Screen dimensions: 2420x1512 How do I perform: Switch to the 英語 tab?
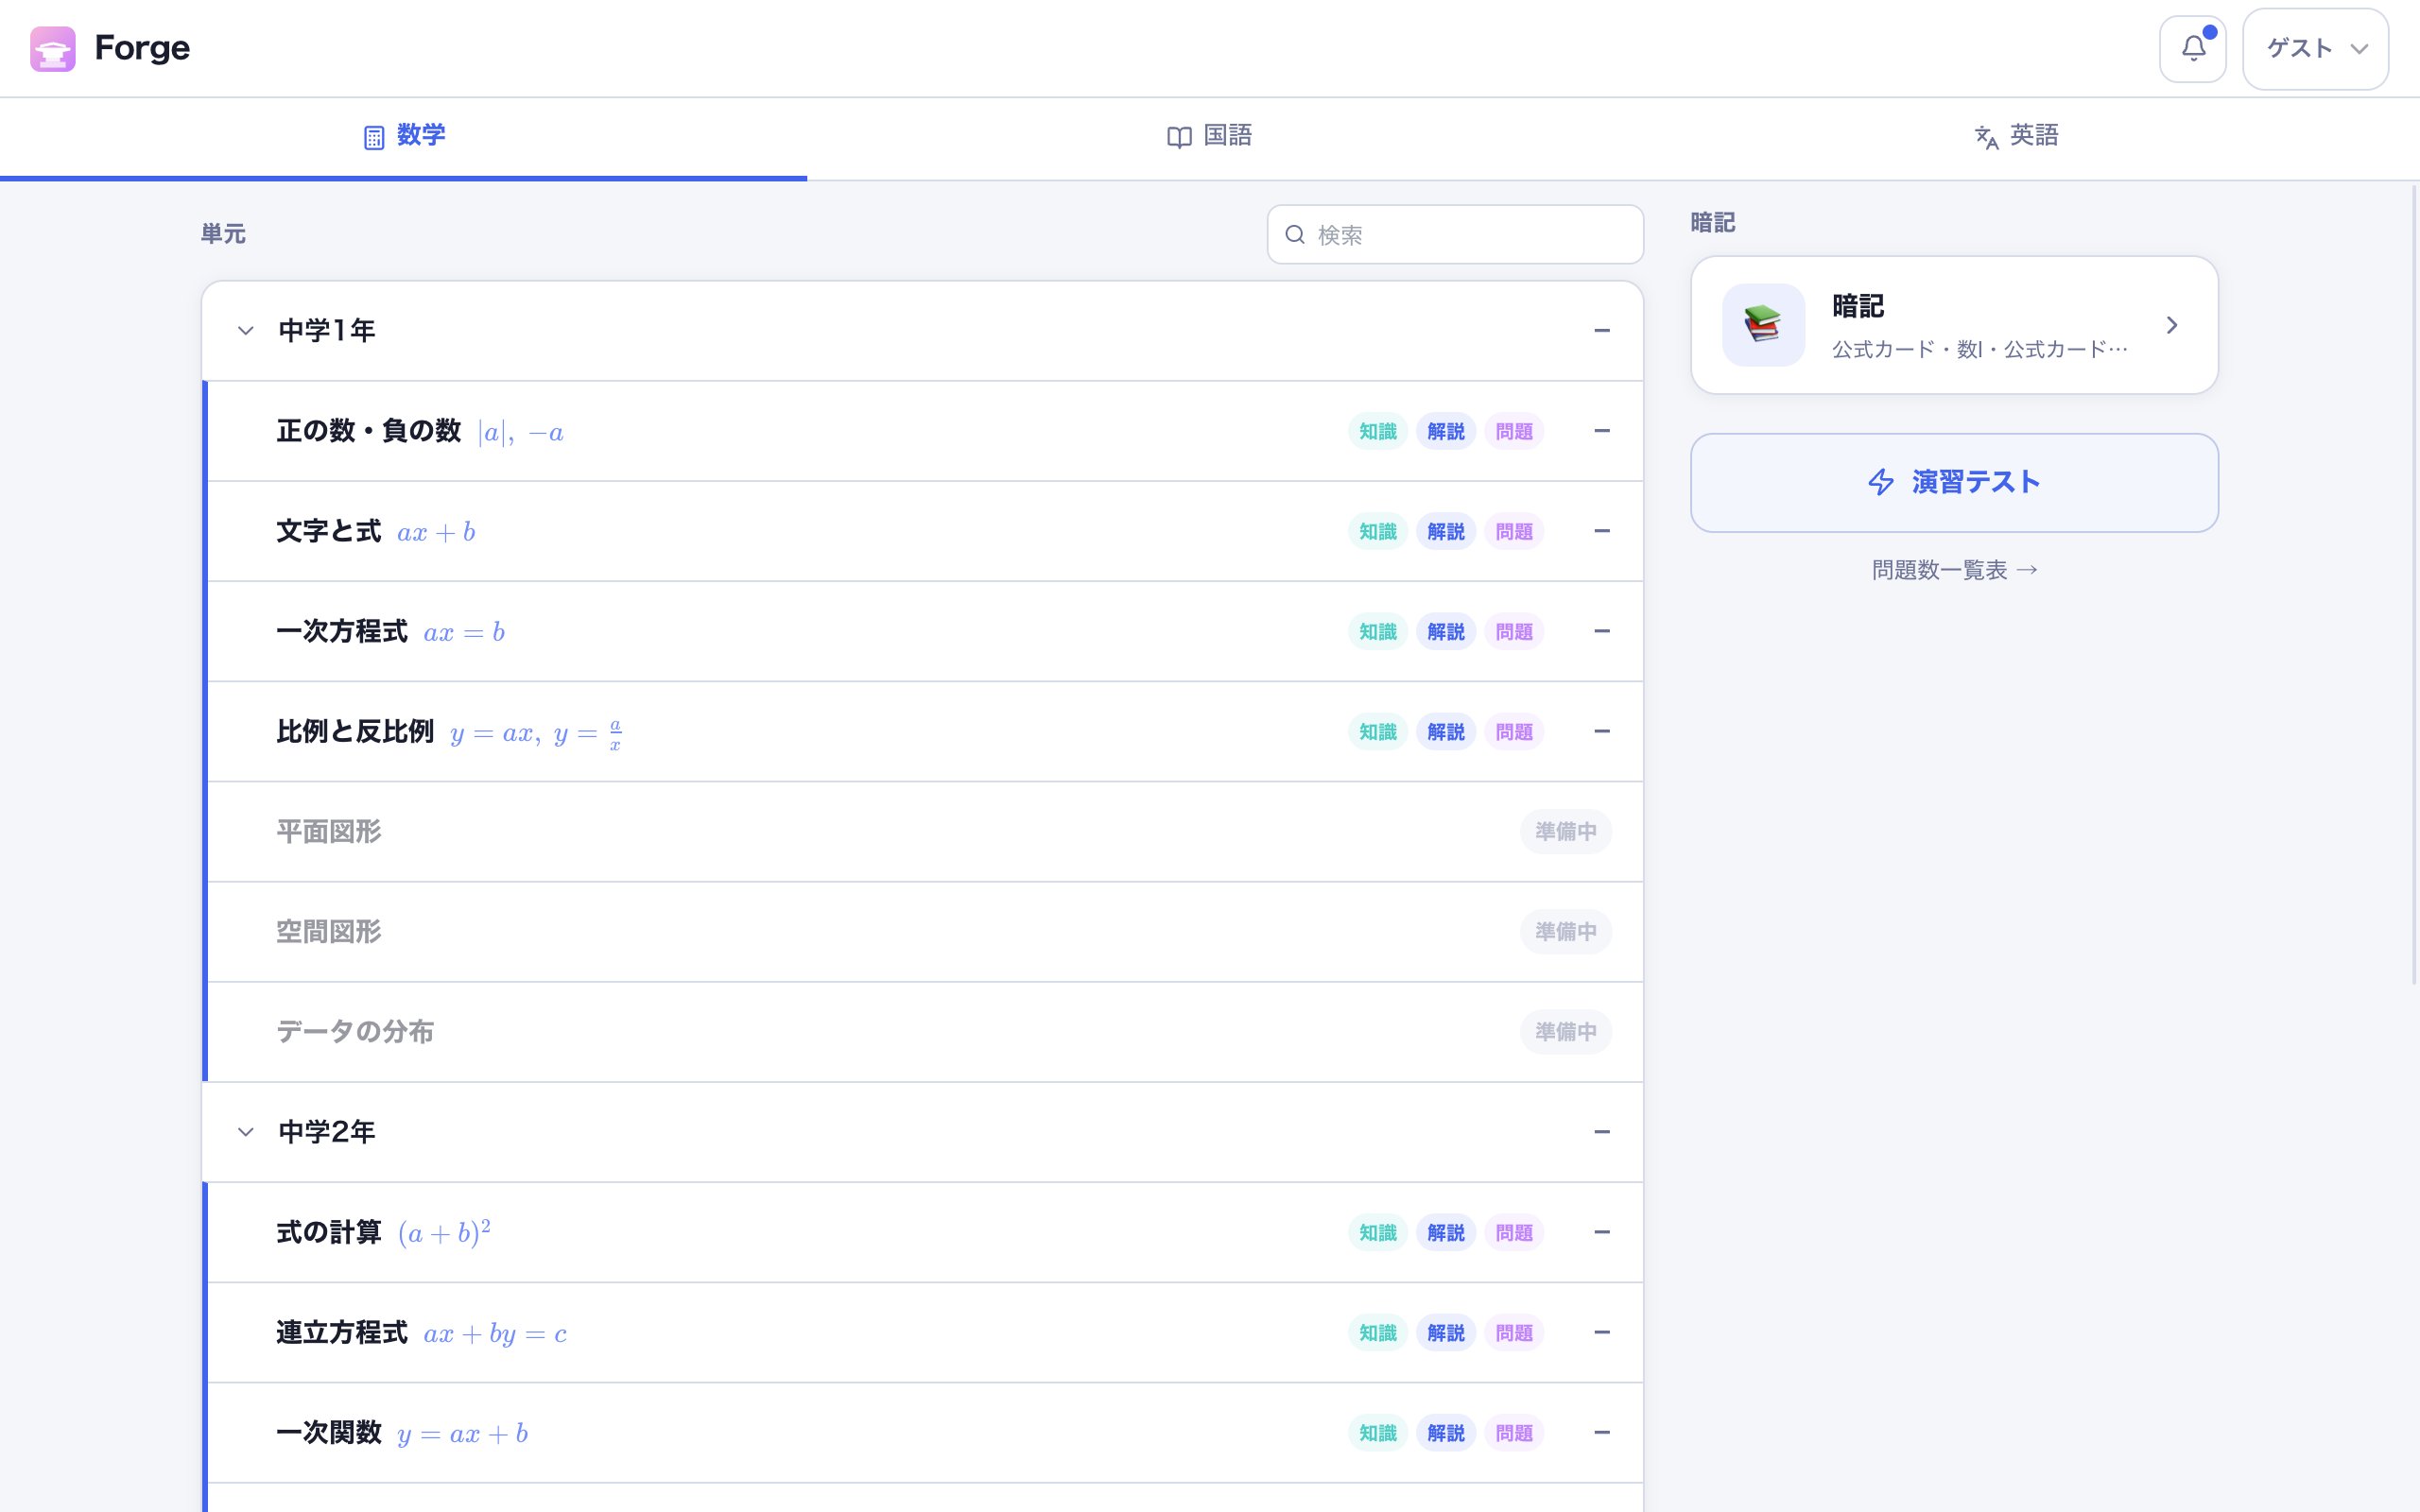2016,136
